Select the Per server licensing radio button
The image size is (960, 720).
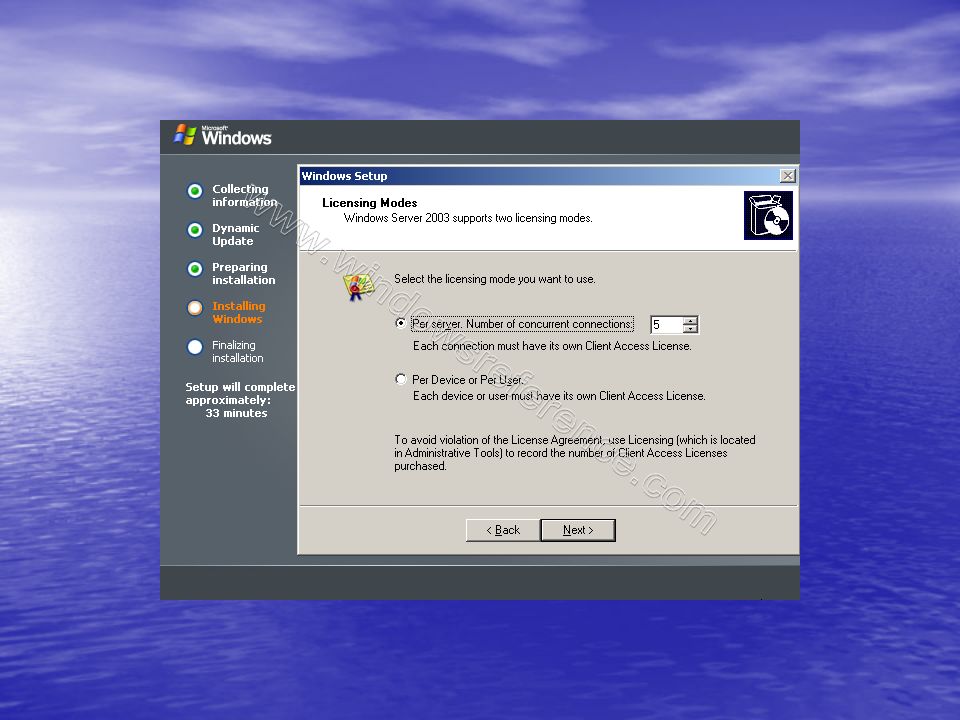click(x=400, y=323)
